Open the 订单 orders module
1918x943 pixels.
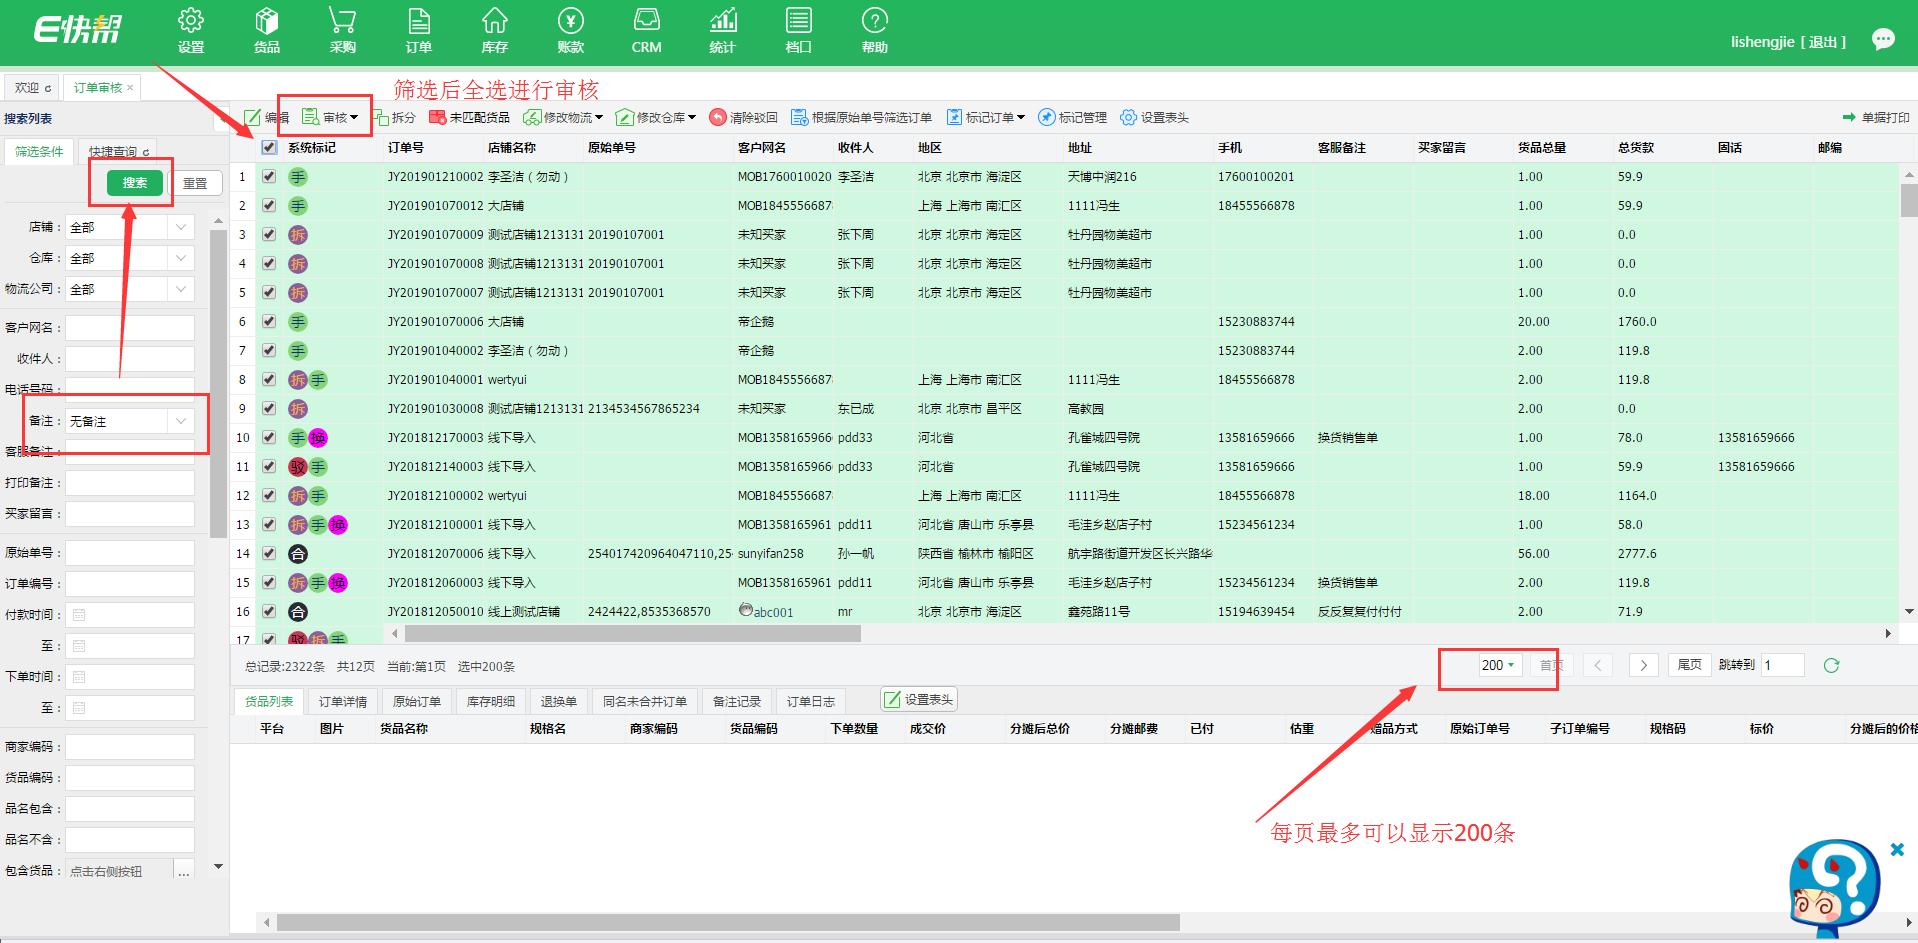click(419, 32)
